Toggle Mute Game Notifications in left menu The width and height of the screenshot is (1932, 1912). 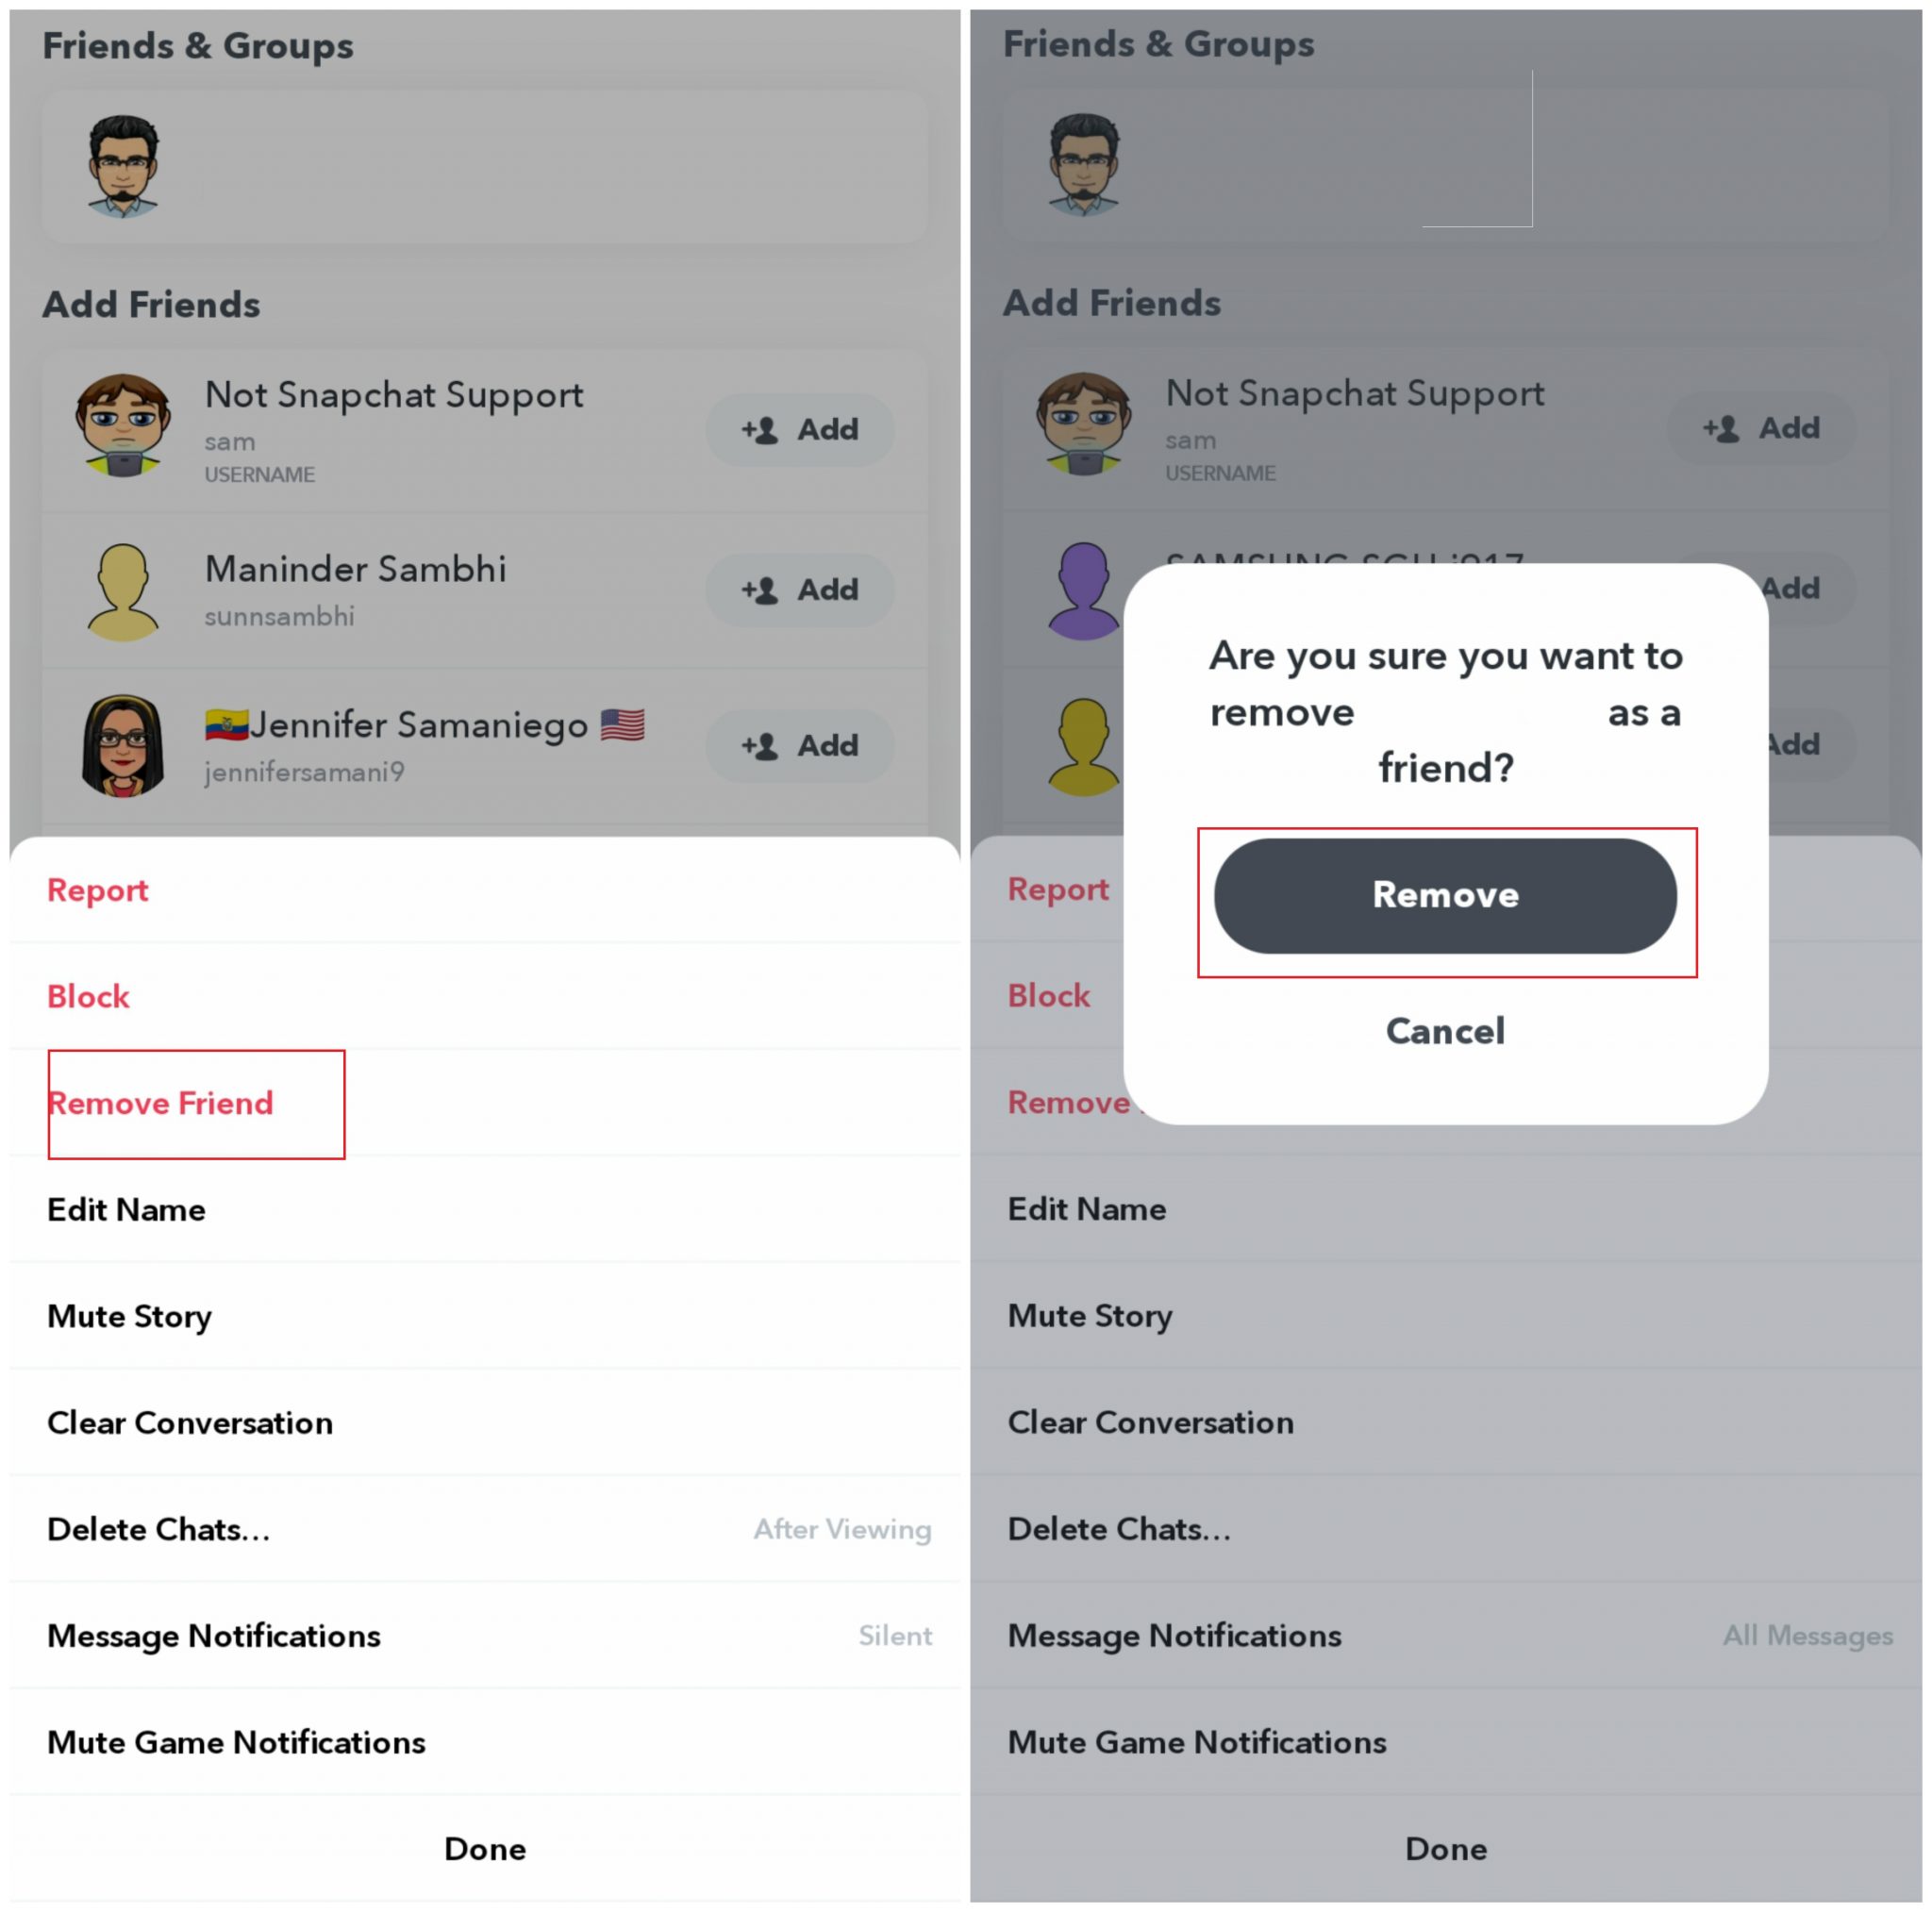(485, 1742)
